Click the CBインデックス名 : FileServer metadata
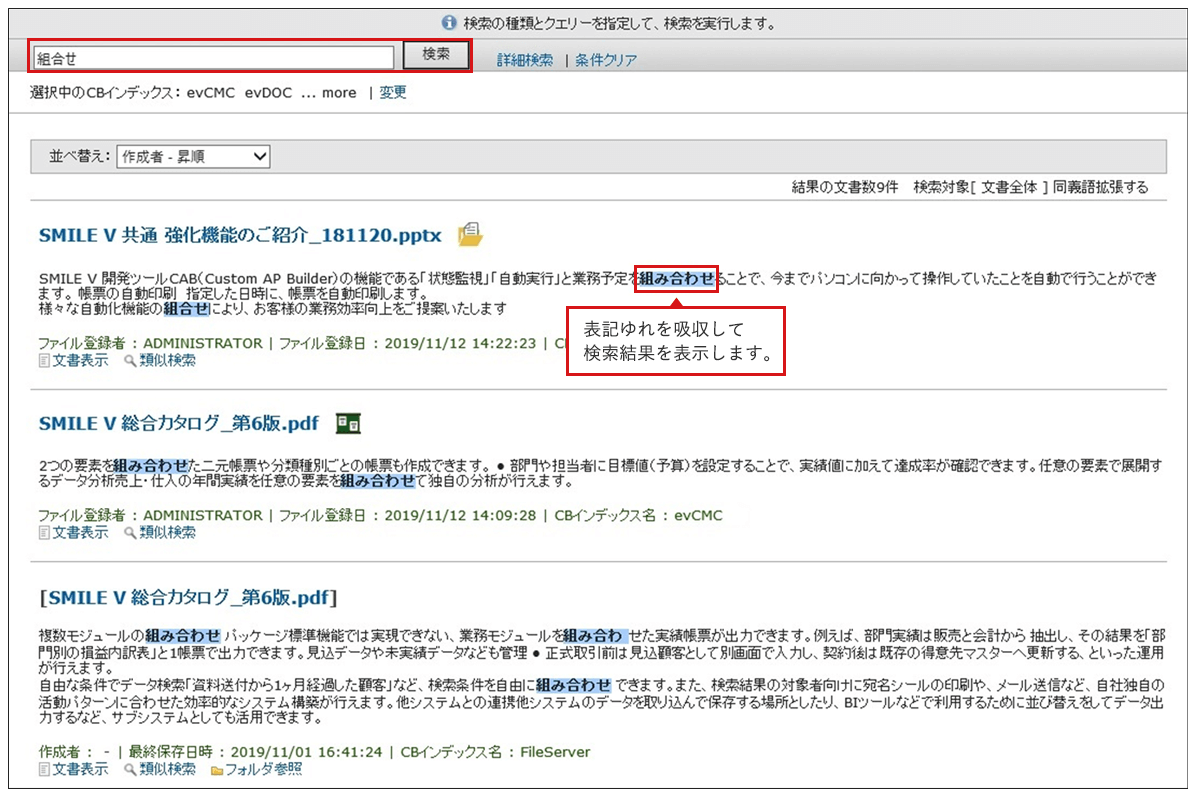The image size is (1199, 804). [x=496, y=752]
